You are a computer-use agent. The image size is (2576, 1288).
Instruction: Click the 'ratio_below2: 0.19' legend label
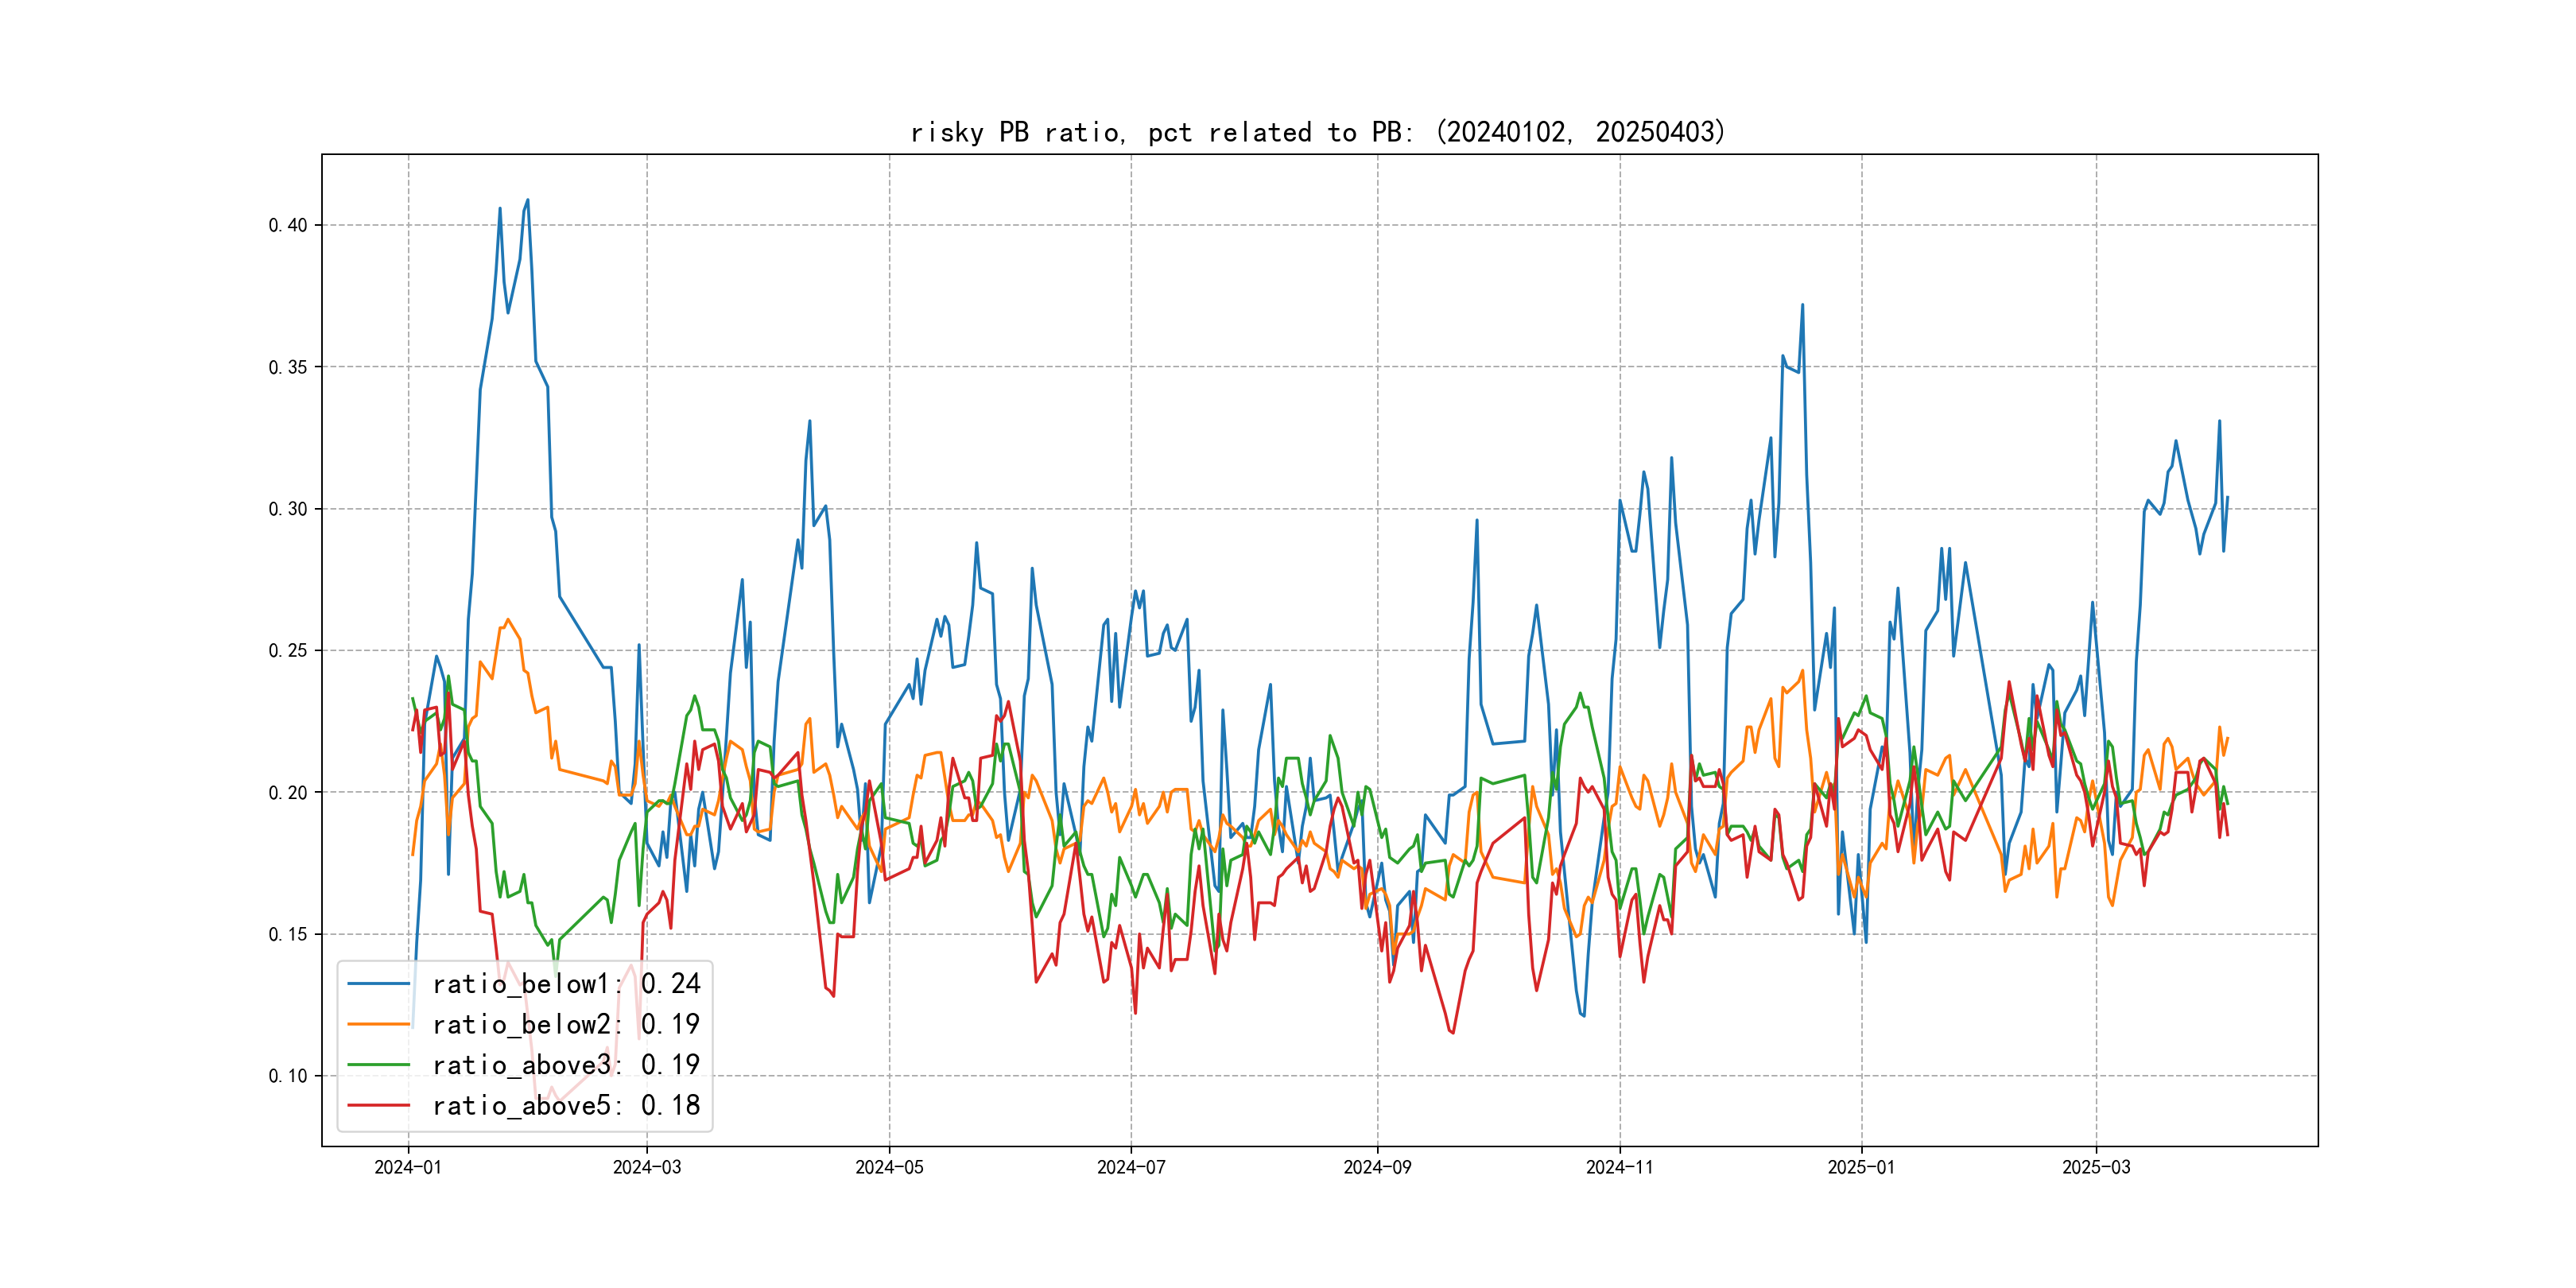click(566, 1024)
